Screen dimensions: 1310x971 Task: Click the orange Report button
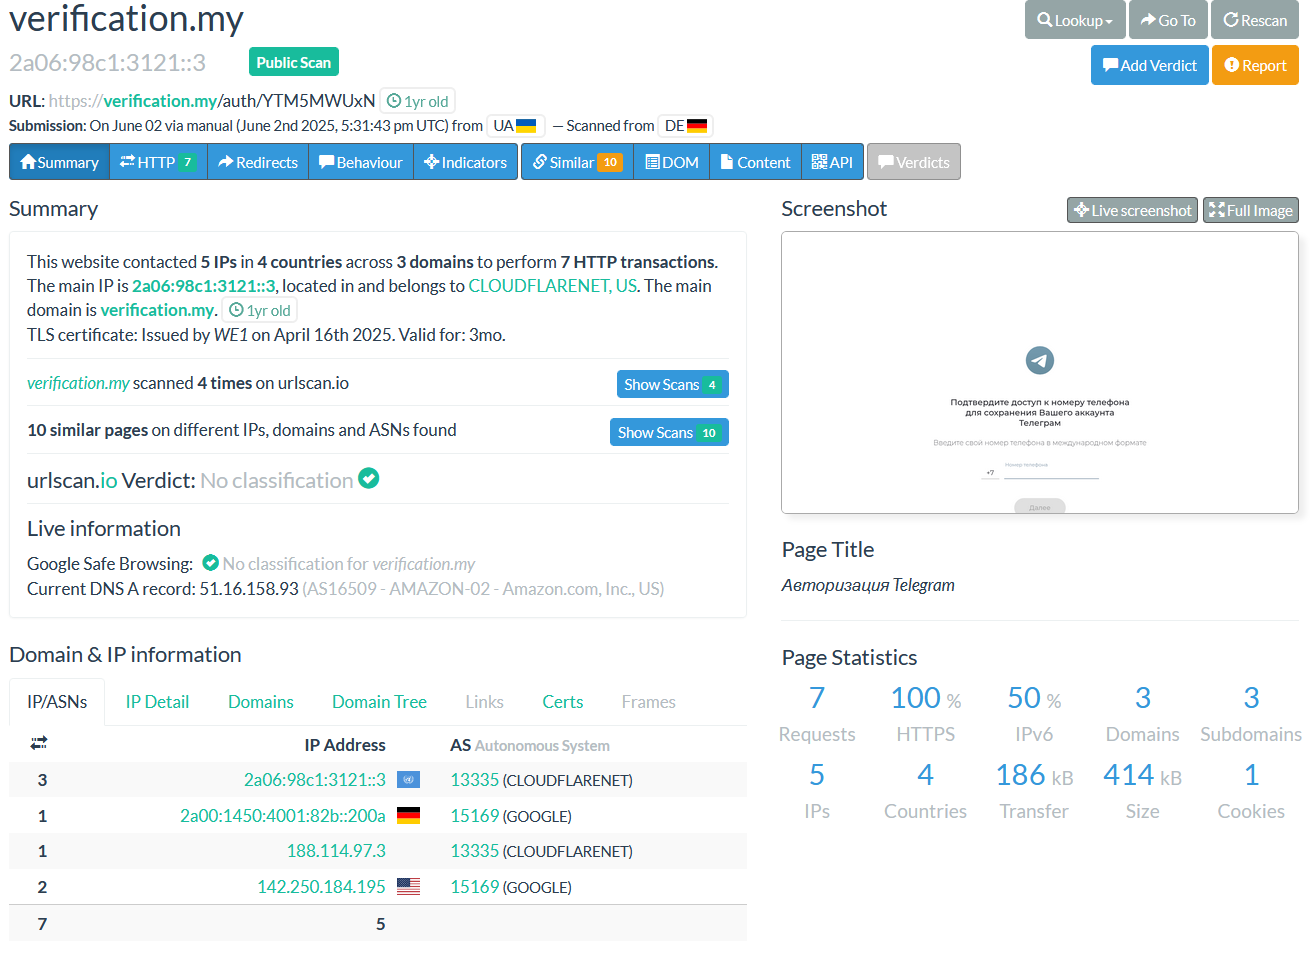coord(1255,65)
